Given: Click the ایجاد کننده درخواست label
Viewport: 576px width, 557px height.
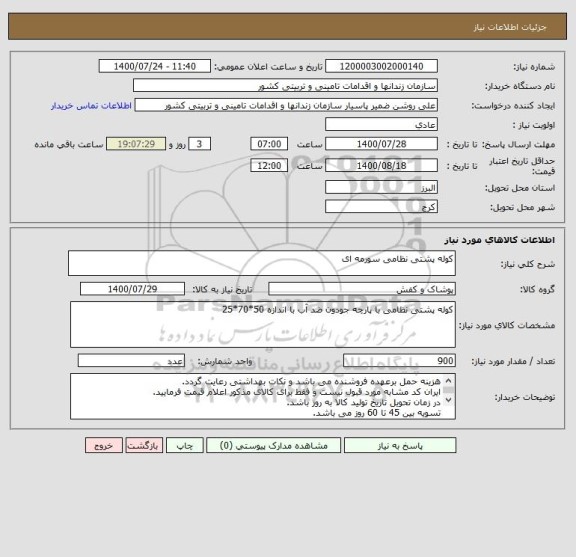Looking at the screenshot, I should [x=513, y=106].
